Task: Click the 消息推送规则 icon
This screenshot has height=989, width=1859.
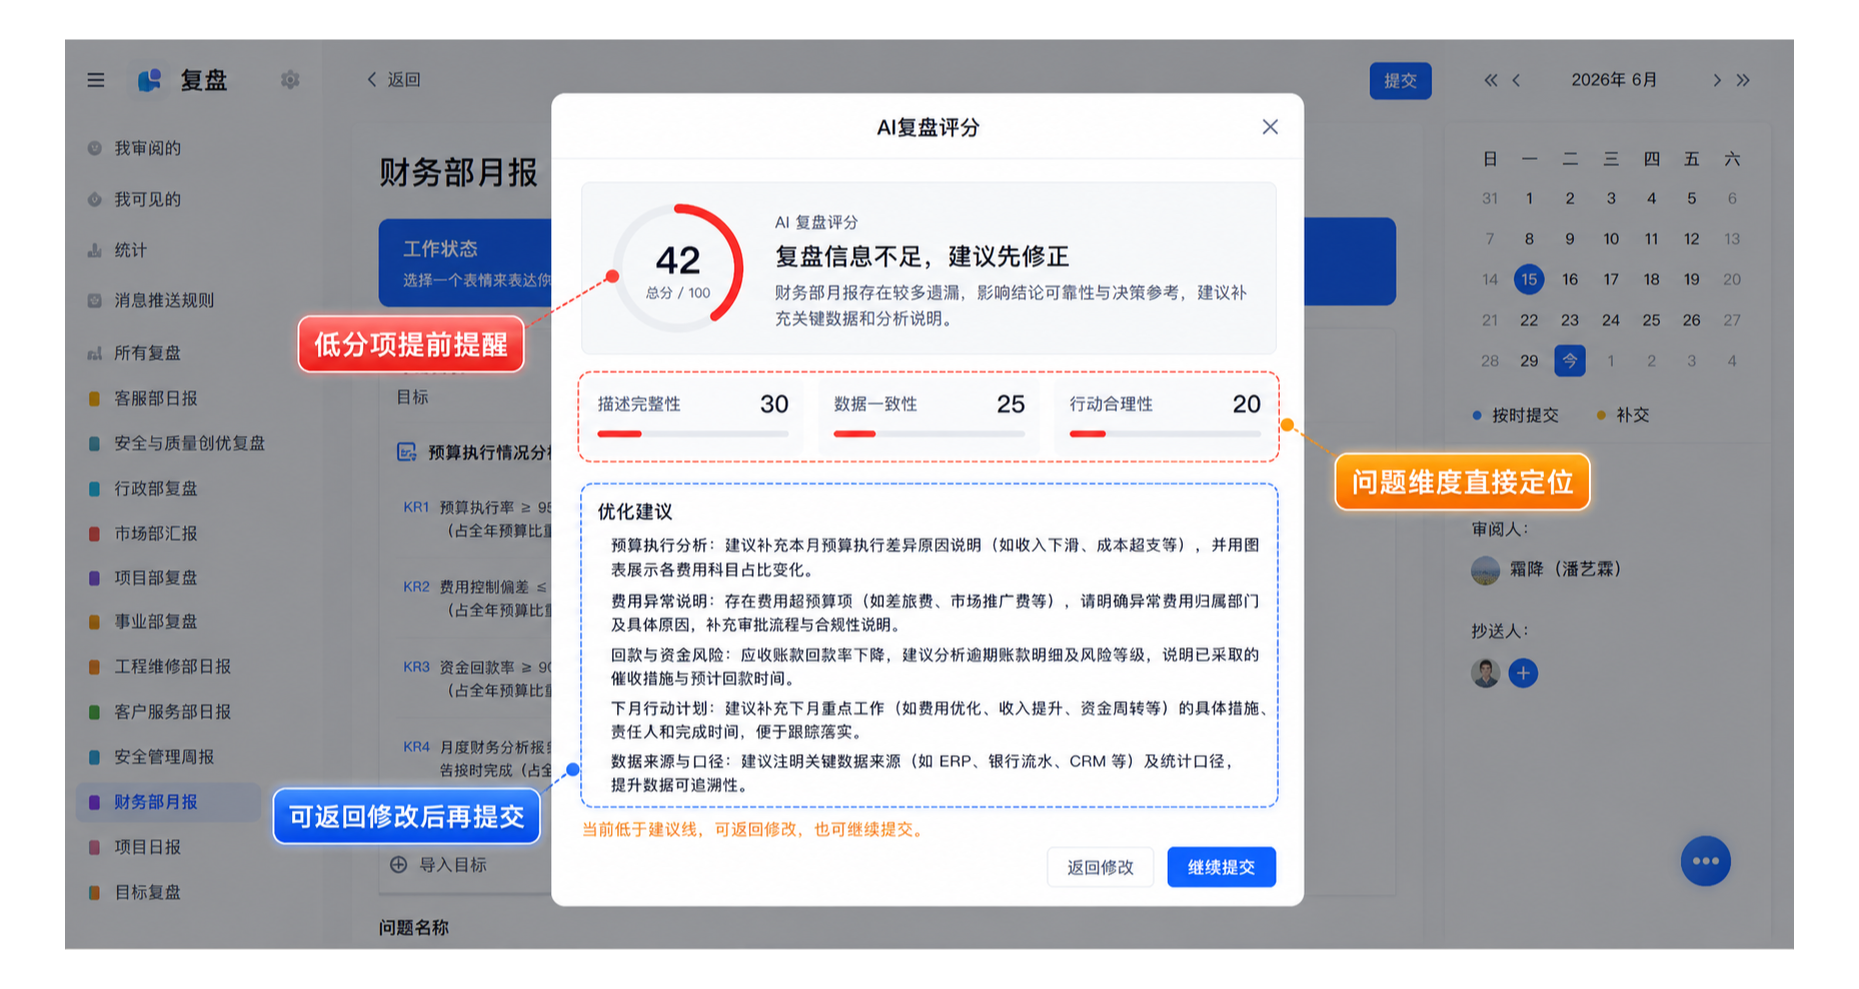Action: (x=94, y=300)
